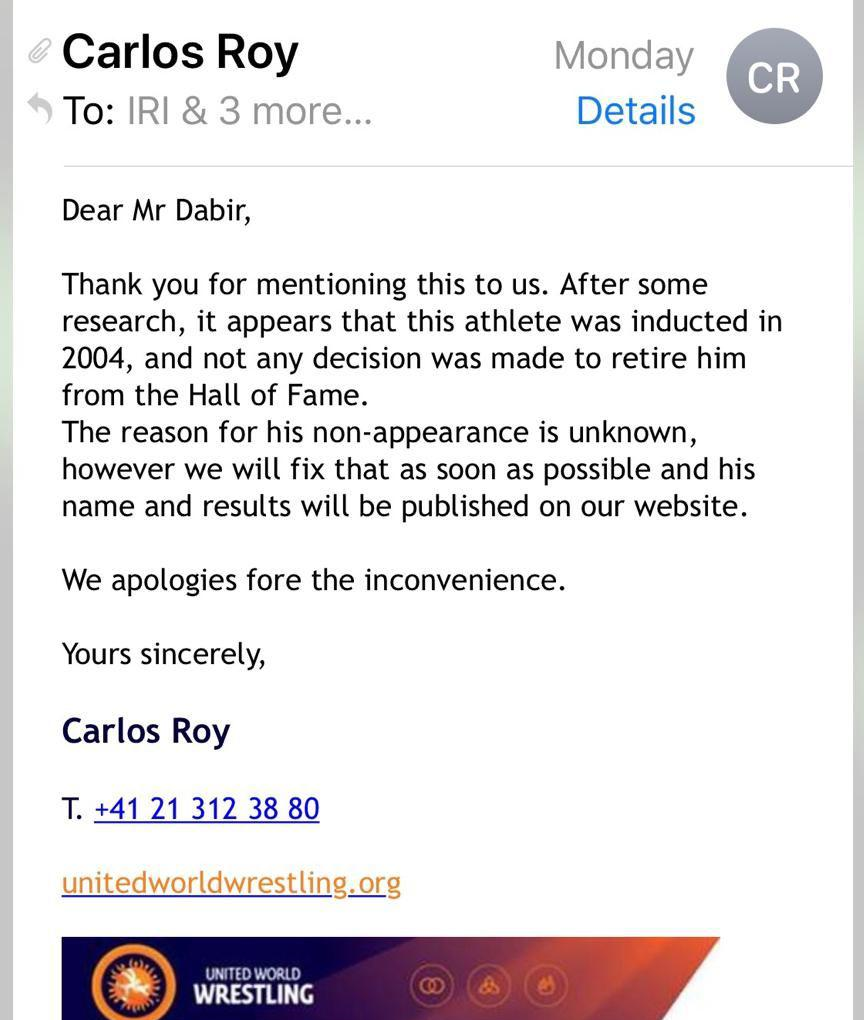Tap the Monday date label

(x=624, y=56)
